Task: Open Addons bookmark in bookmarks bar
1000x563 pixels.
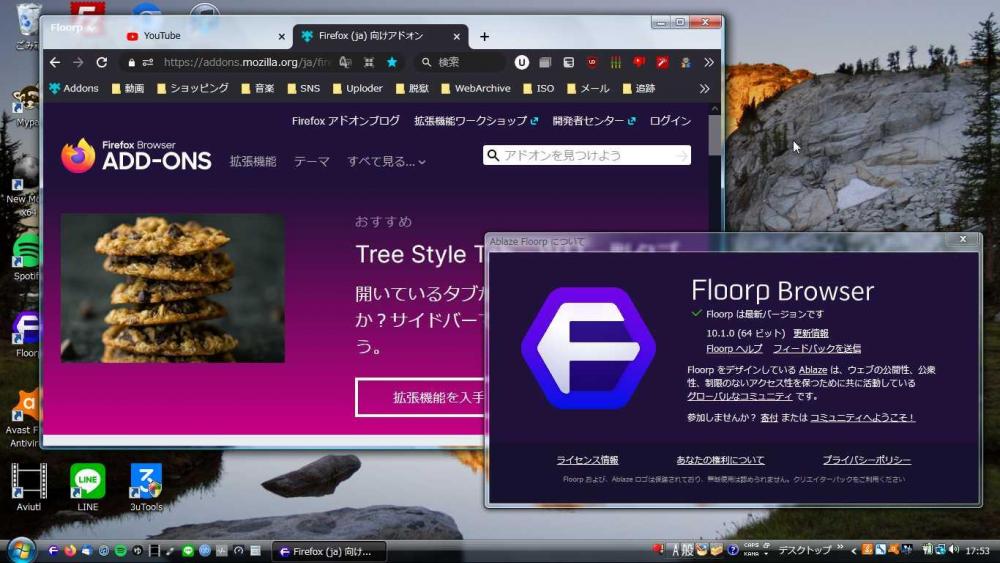Action: [x=74, y=89]
